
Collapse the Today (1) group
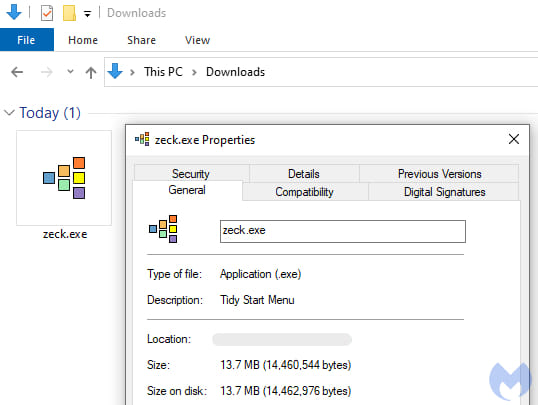pos(9,112)
